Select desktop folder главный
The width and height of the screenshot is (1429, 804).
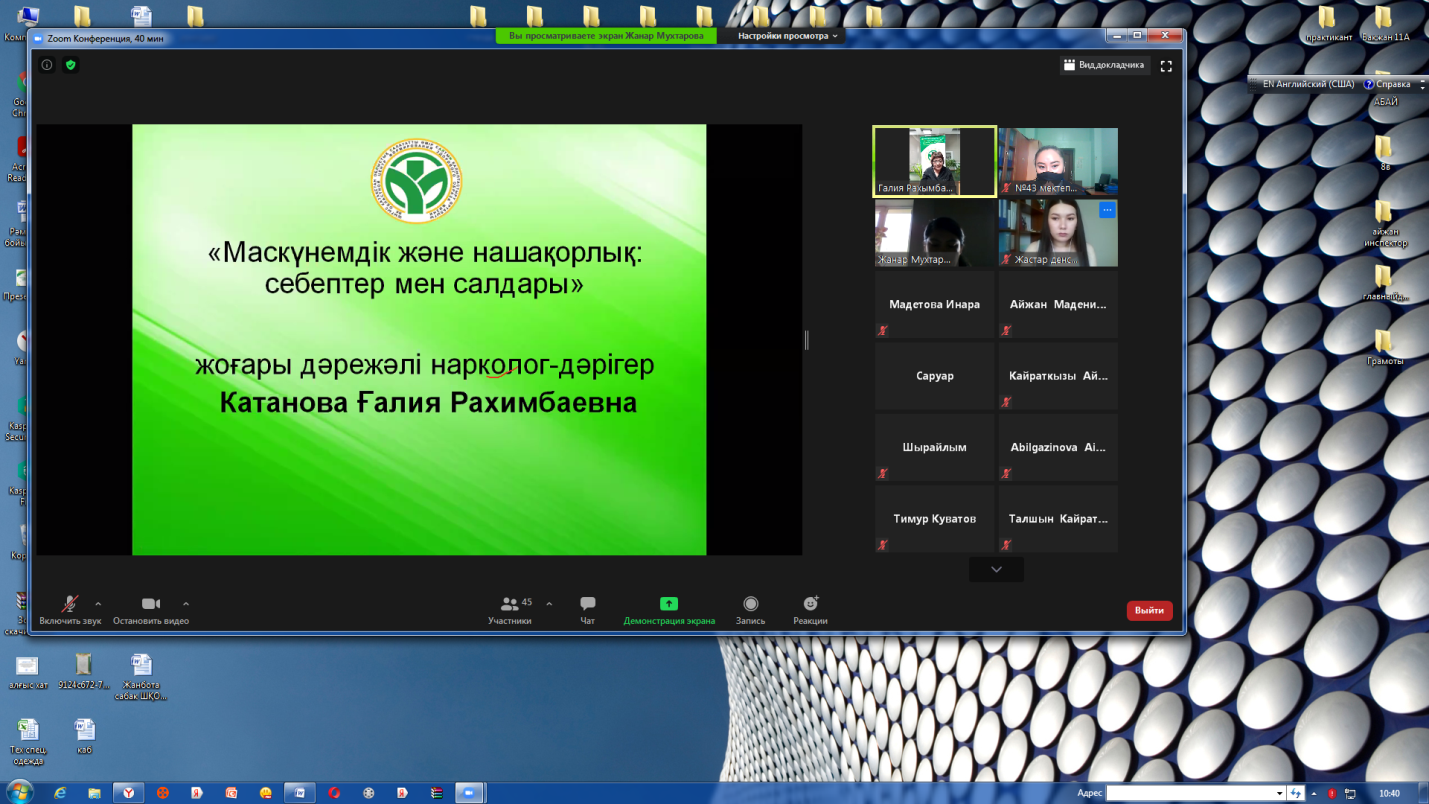click(1384, 282)
